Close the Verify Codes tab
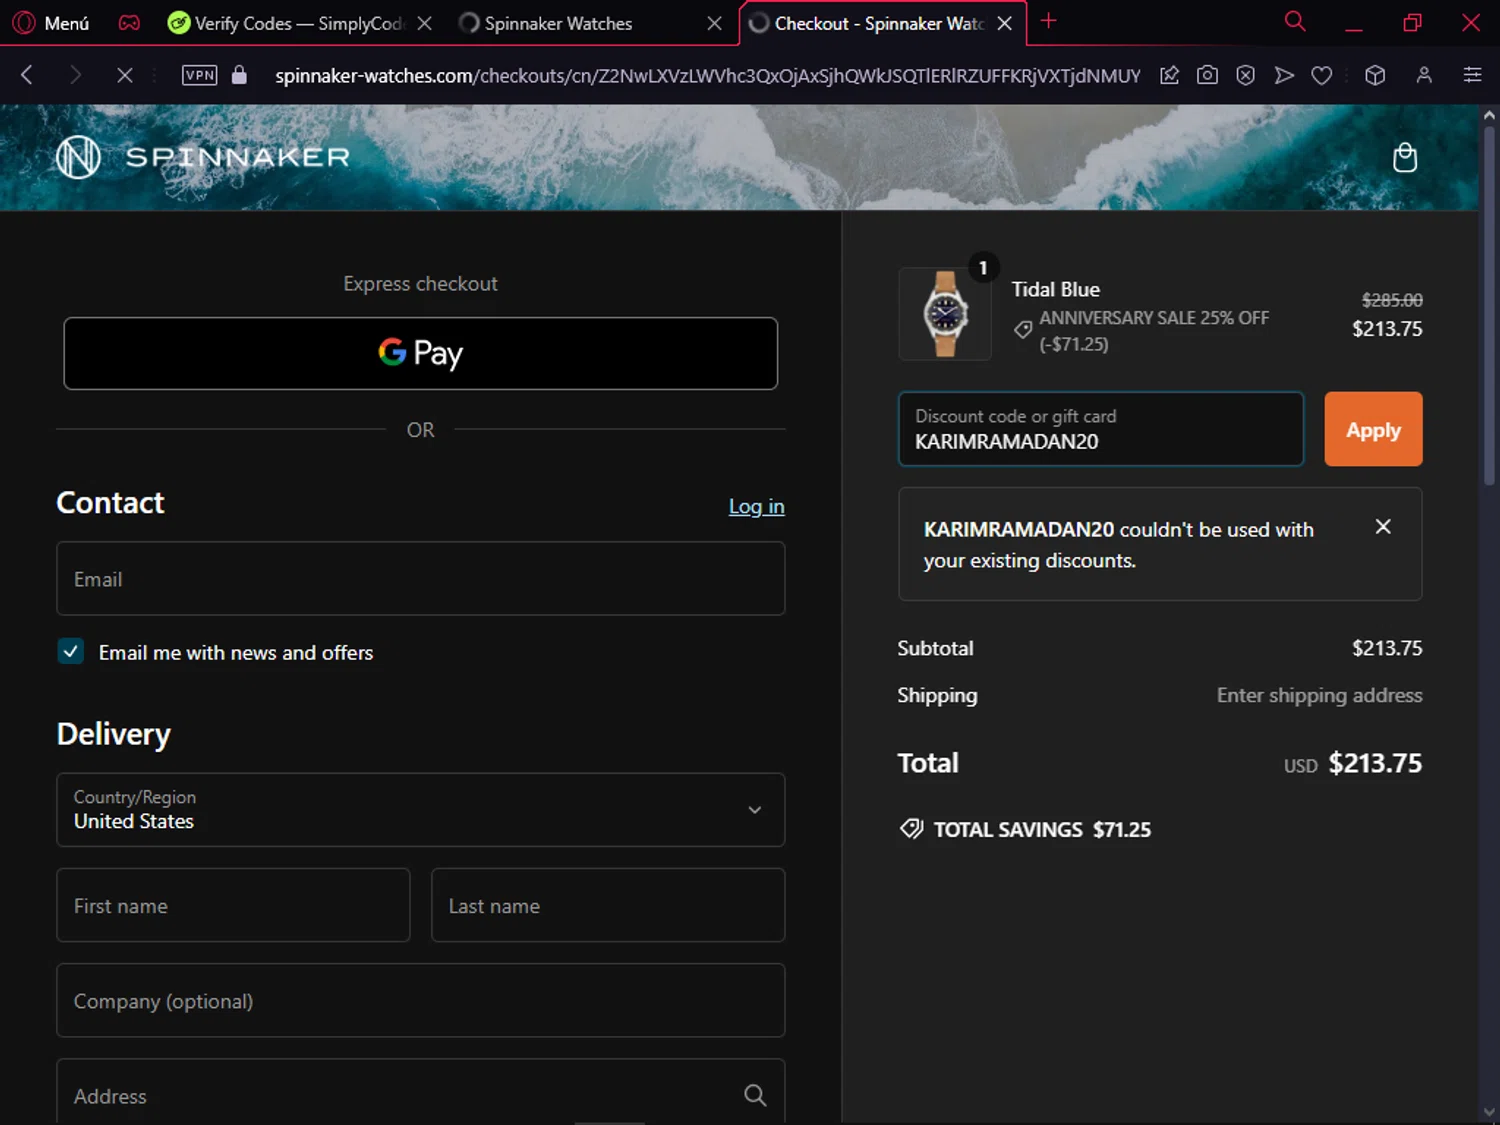Image resolution: width=1500 pixels, height=1125 pixels. [425, 23]
